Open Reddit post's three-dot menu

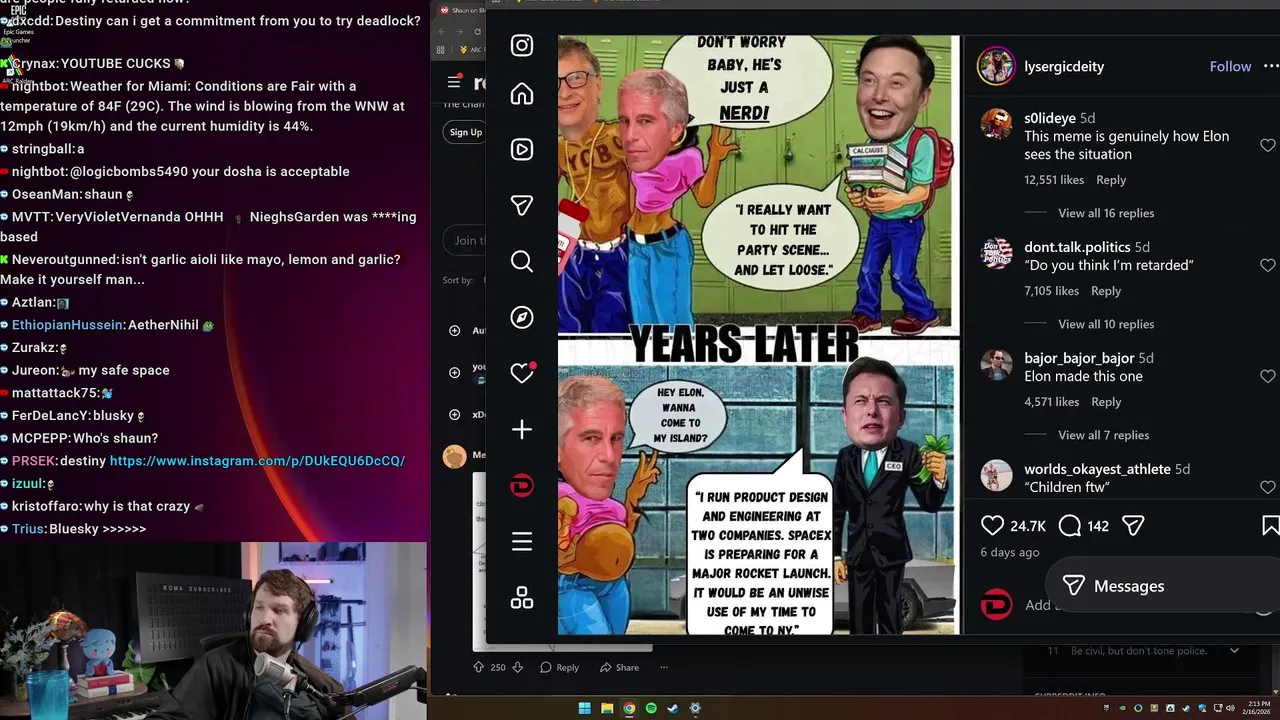click(663, 667)
